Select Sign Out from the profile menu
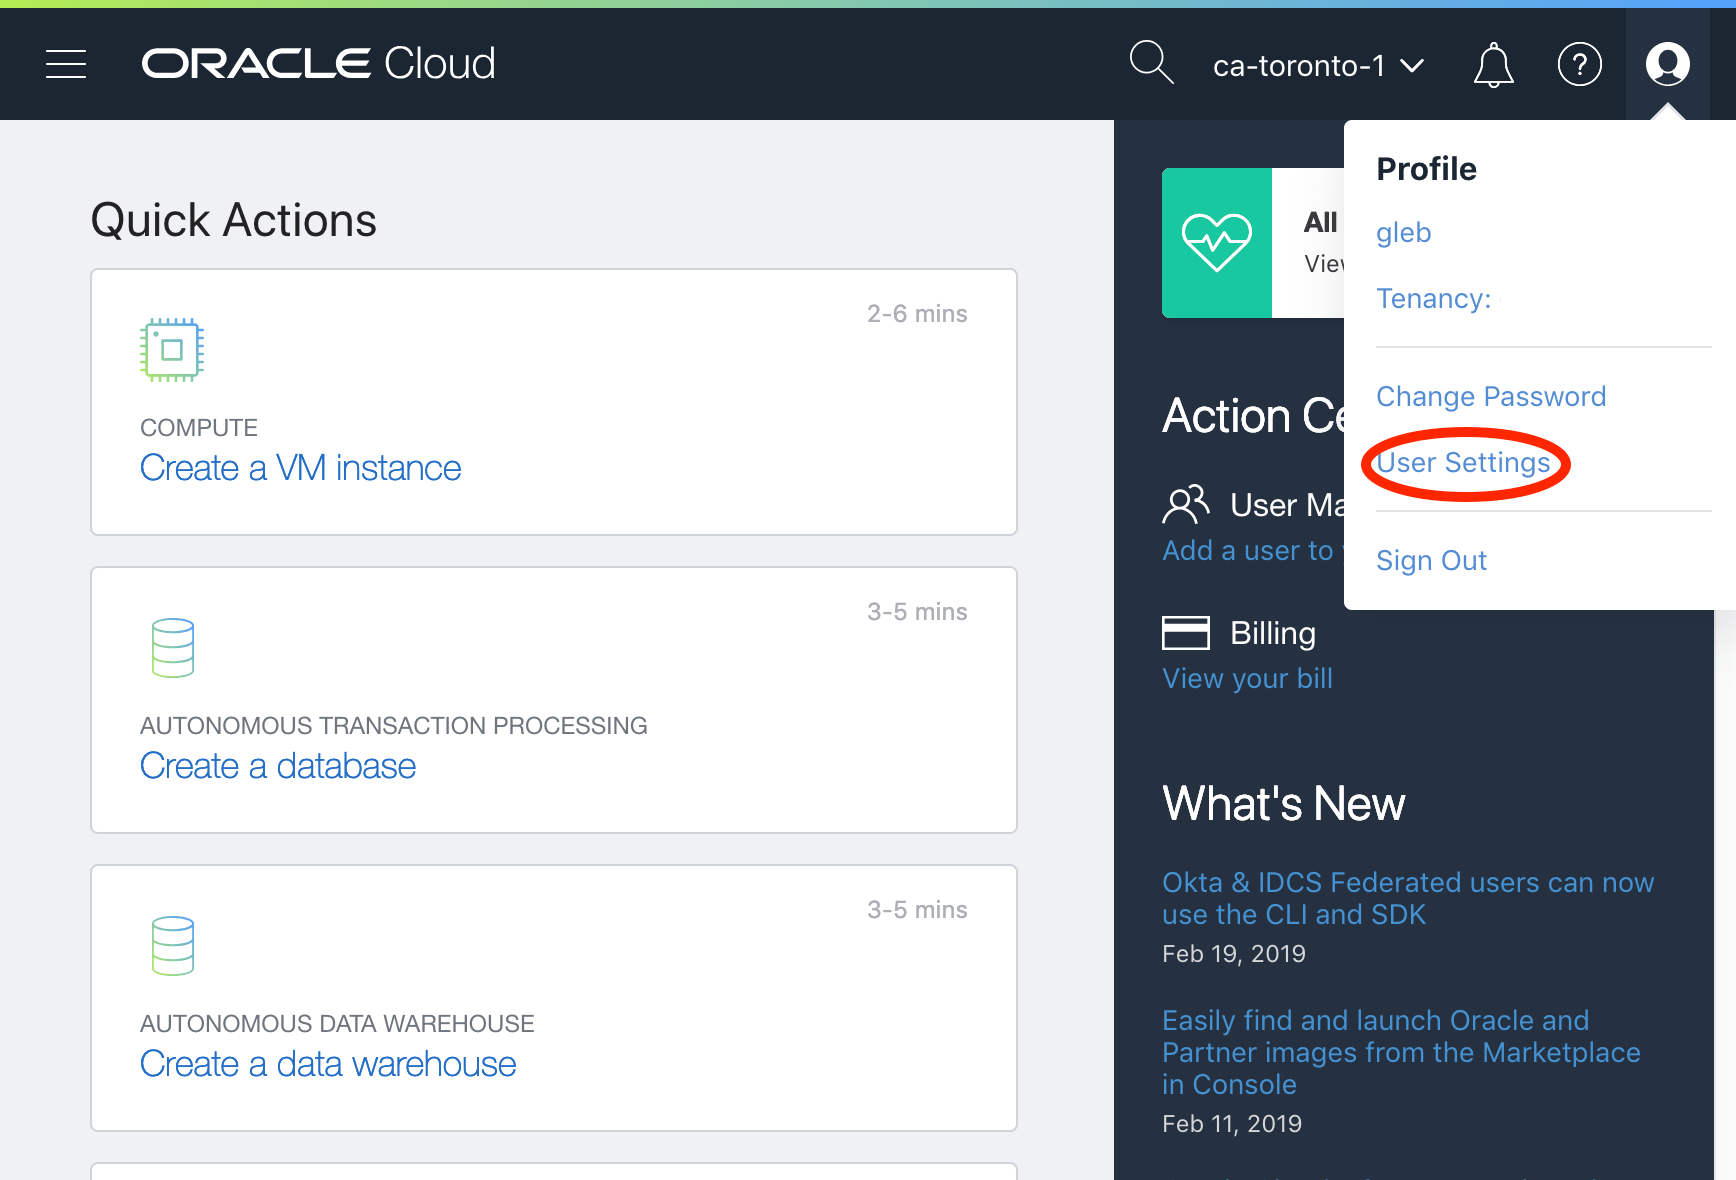The height and width of the screenshot is (1180, 1736). pyautogui.click(x=1431, y=560)
